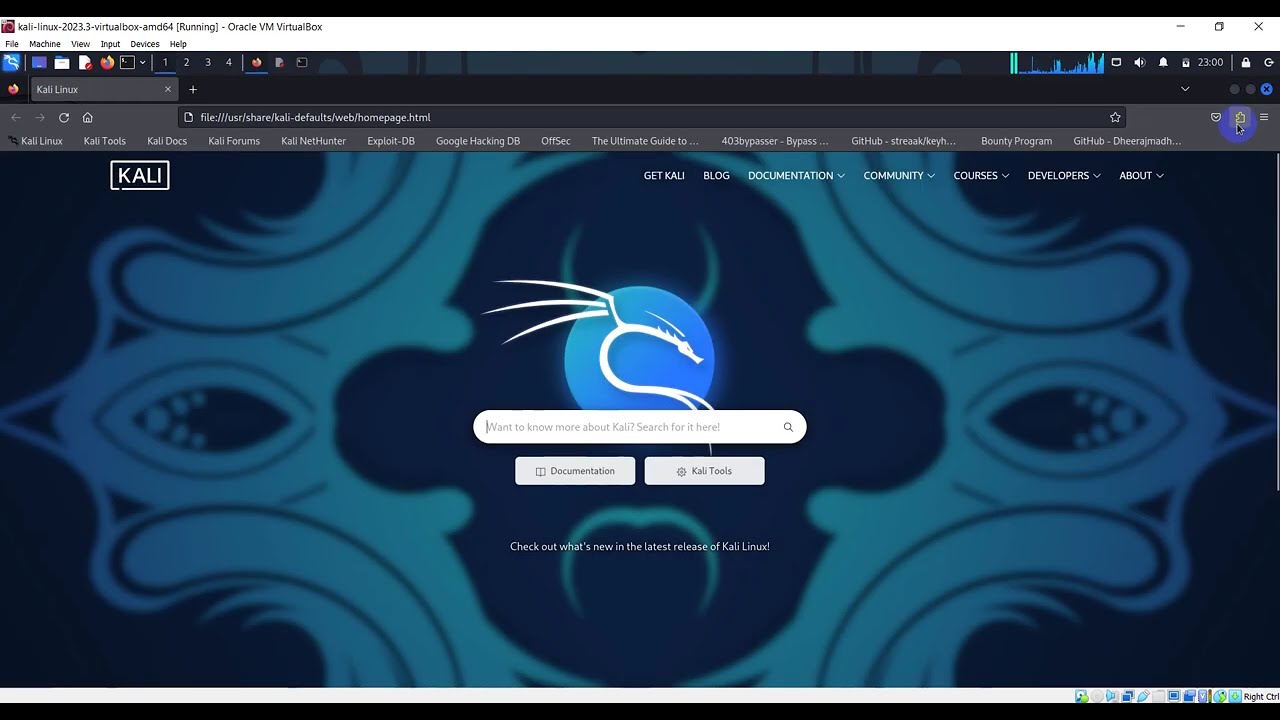Expand the COURSES nav dropdown
The image size is (1280, 720).
tap(981, 175)
